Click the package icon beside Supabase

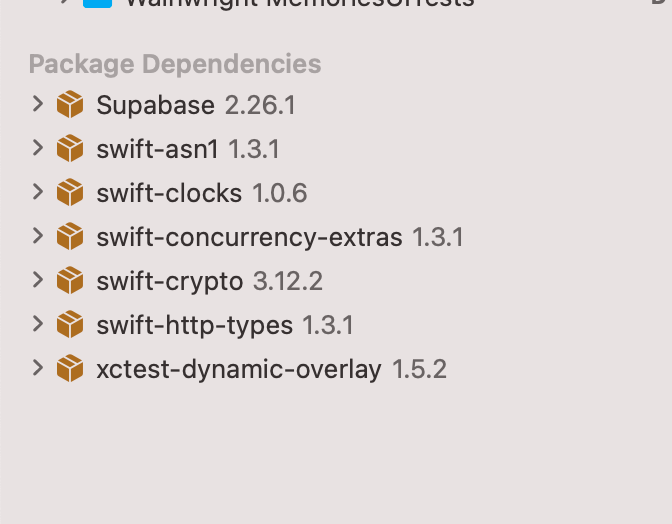click(x=70, y=104)
